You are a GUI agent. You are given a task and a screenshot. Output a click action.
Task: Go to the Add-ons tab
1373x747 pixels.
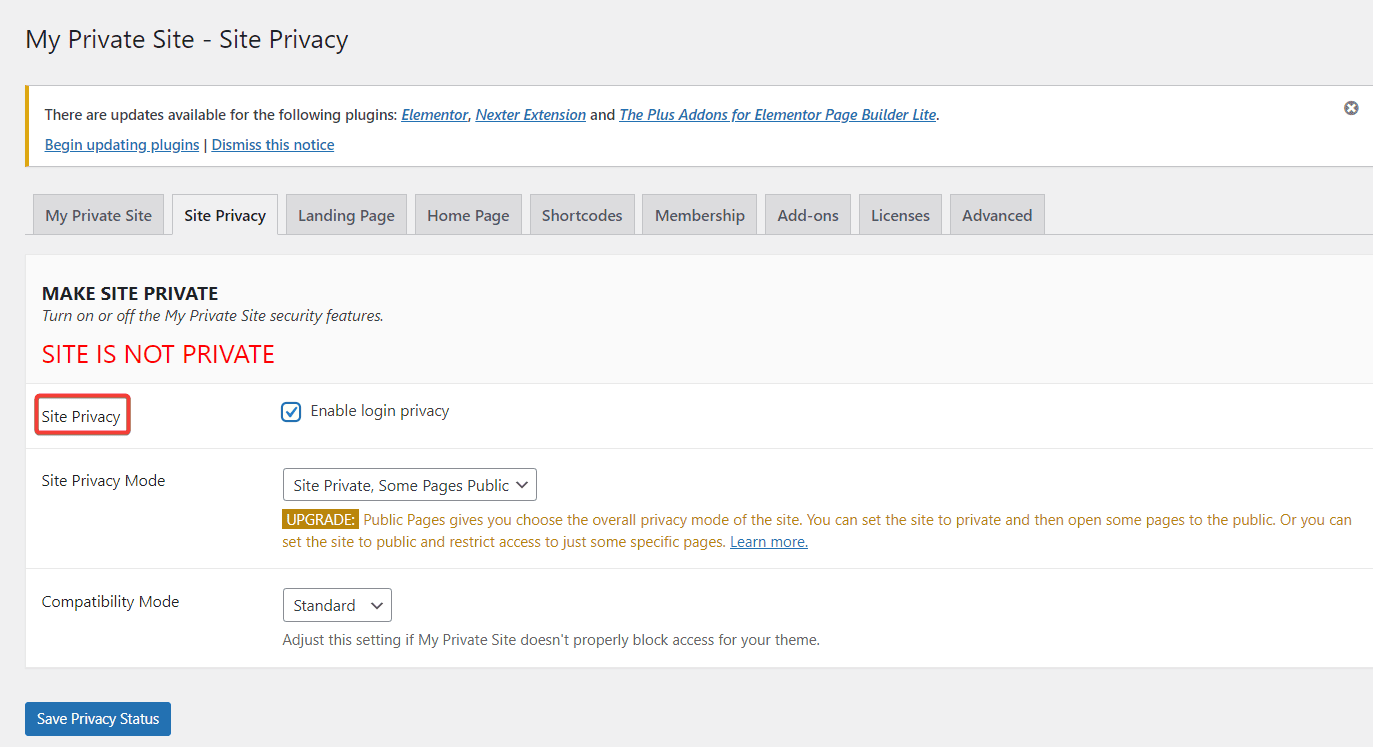click(807, 214)
